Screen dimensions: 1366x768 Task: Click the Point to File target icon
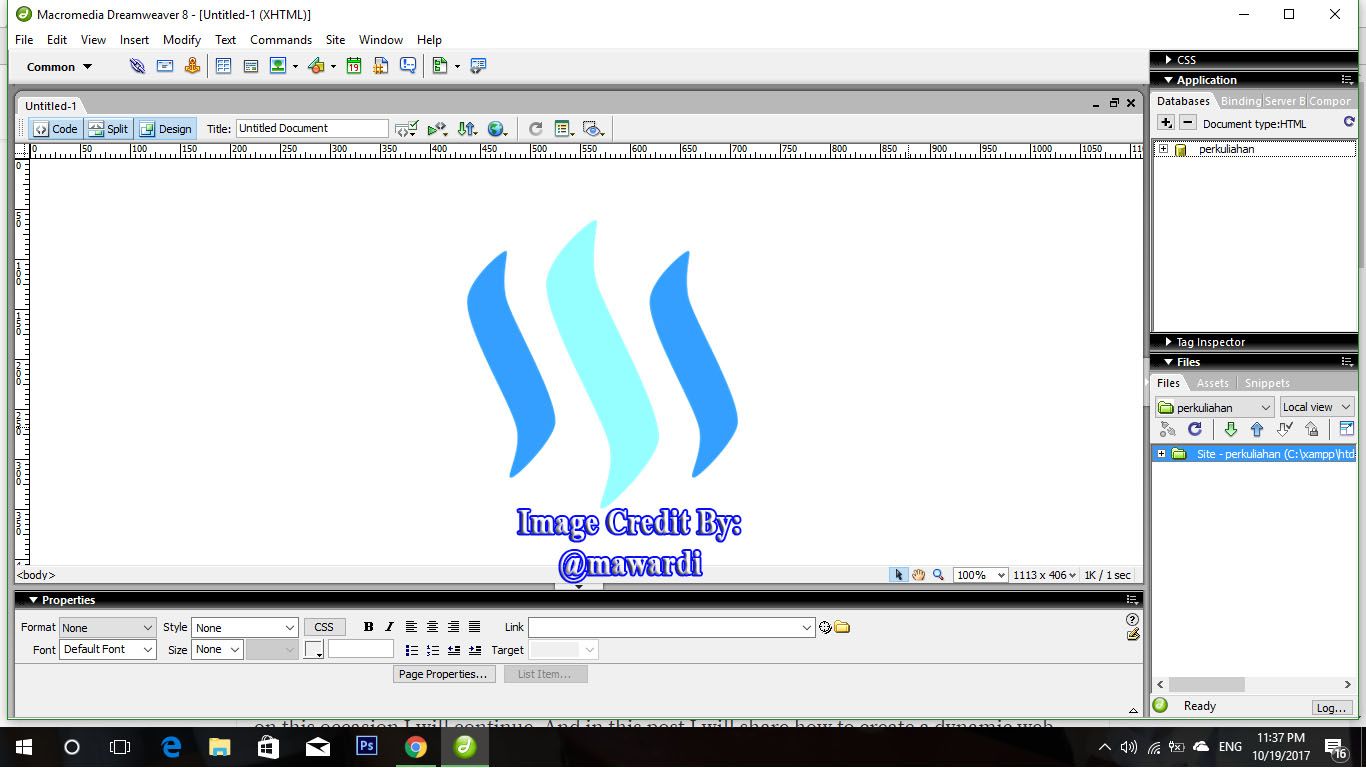825,628
